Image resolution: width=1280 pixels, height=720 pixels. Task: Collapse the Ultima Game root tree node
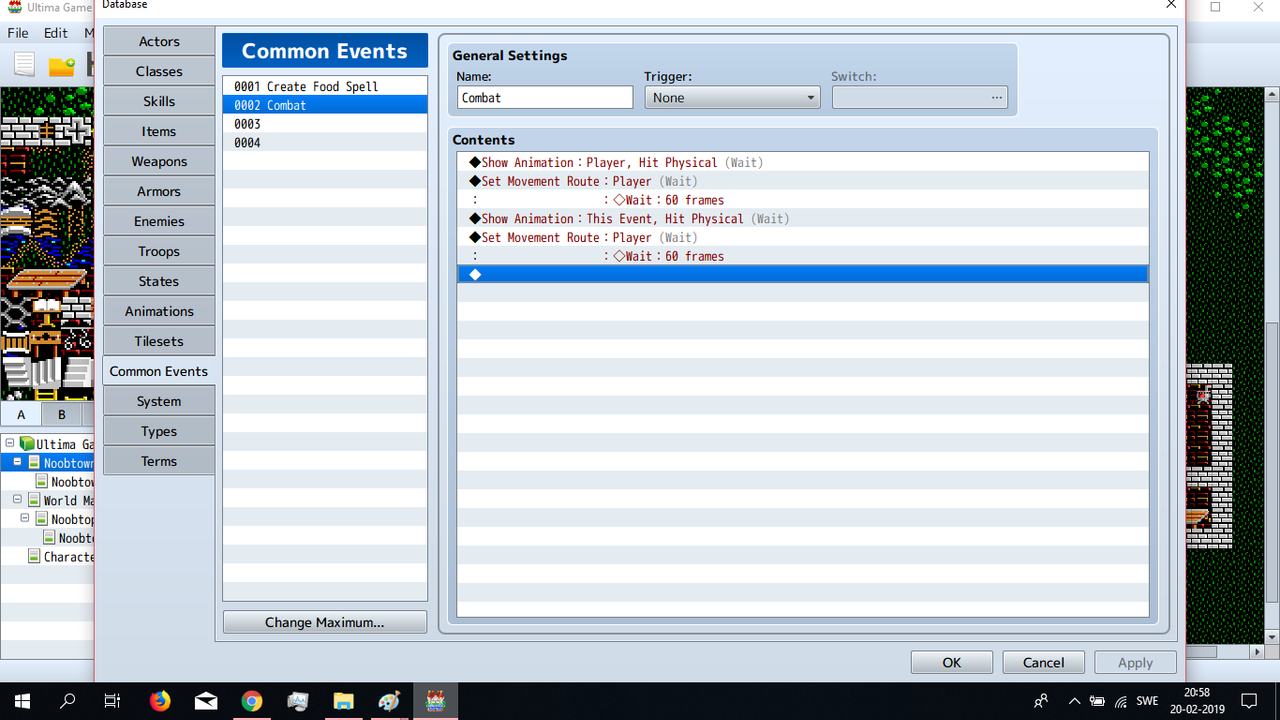(9, 444)
